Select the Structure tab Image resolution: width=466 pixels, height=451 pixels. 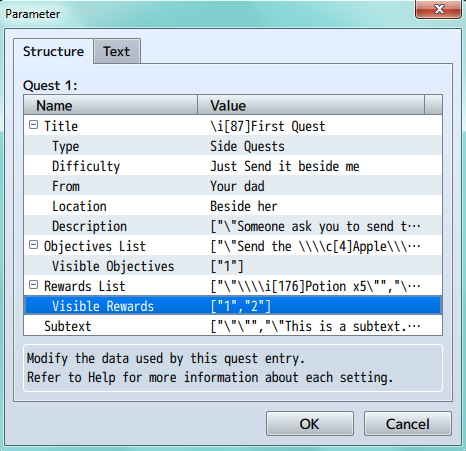pyautogui.click(x=53, y=51)
